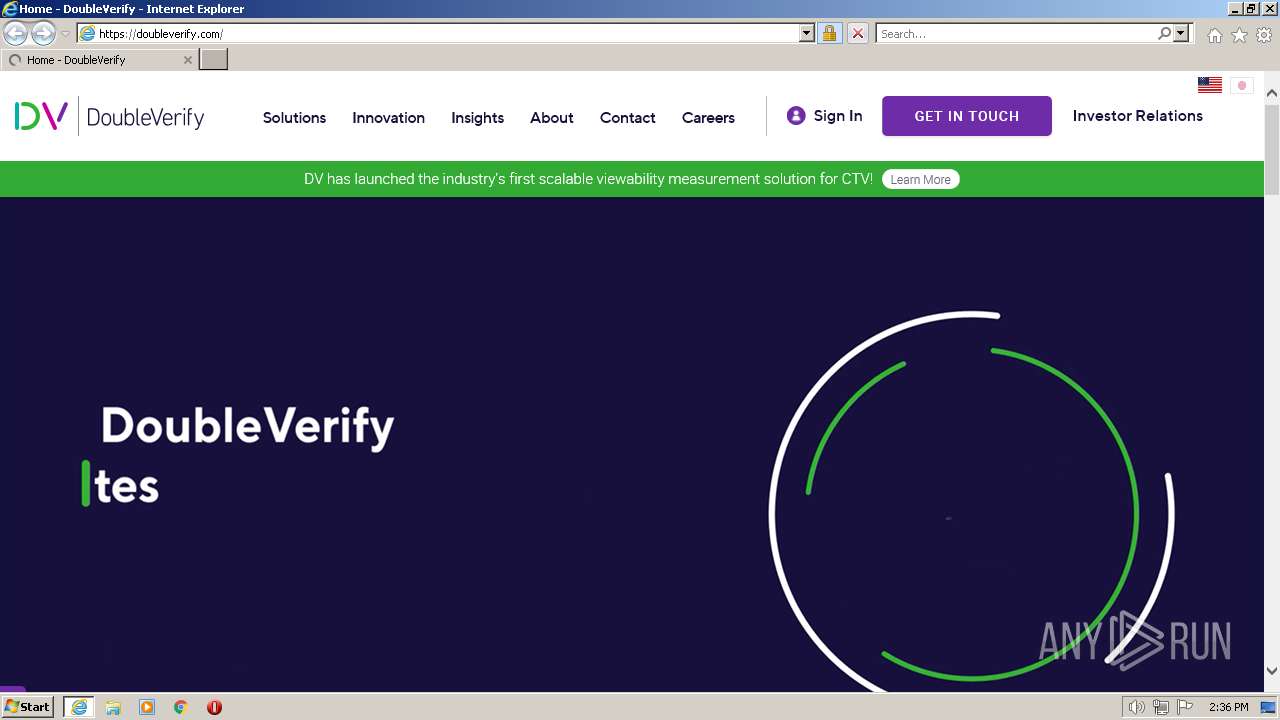The image size is (1280, 720).
Task: Close the Home - DoubleVerify tab
Action: coord(188,60)
